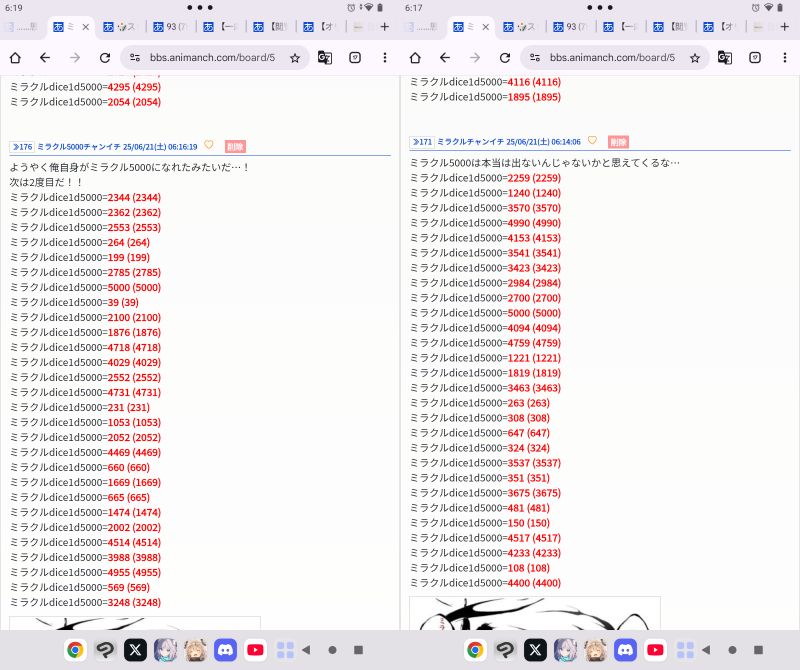Tap the home icon in left browser window

tap(15, 58)
